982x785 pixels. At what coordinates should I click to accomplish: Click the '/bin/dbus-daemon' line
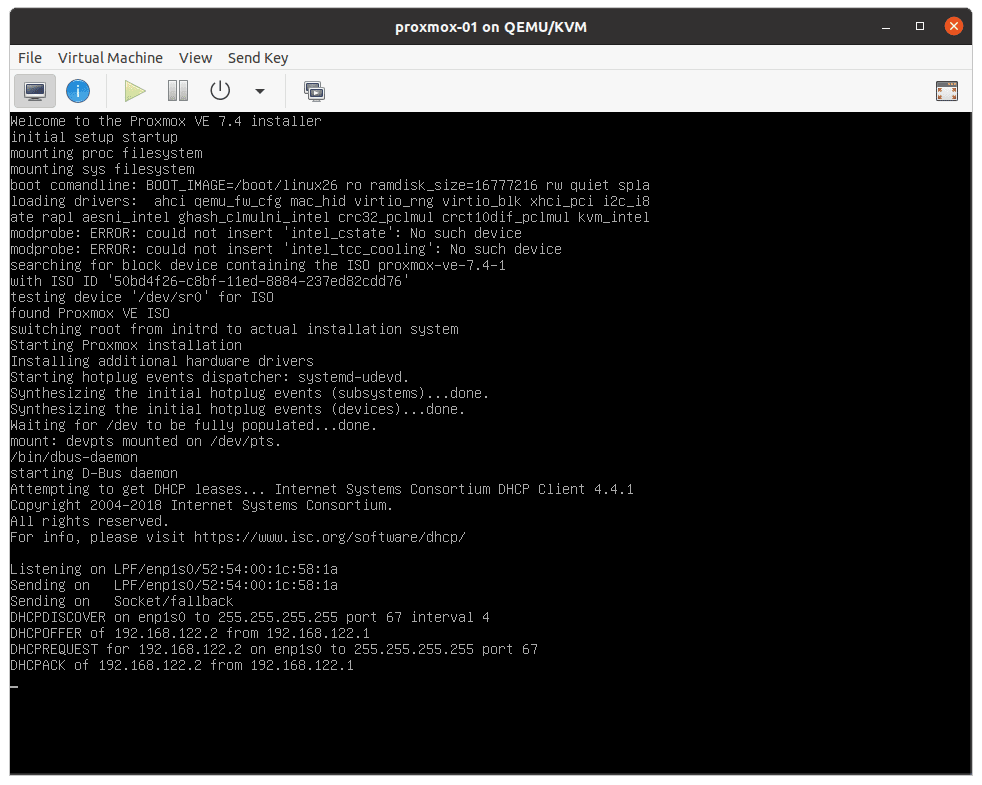74,457
